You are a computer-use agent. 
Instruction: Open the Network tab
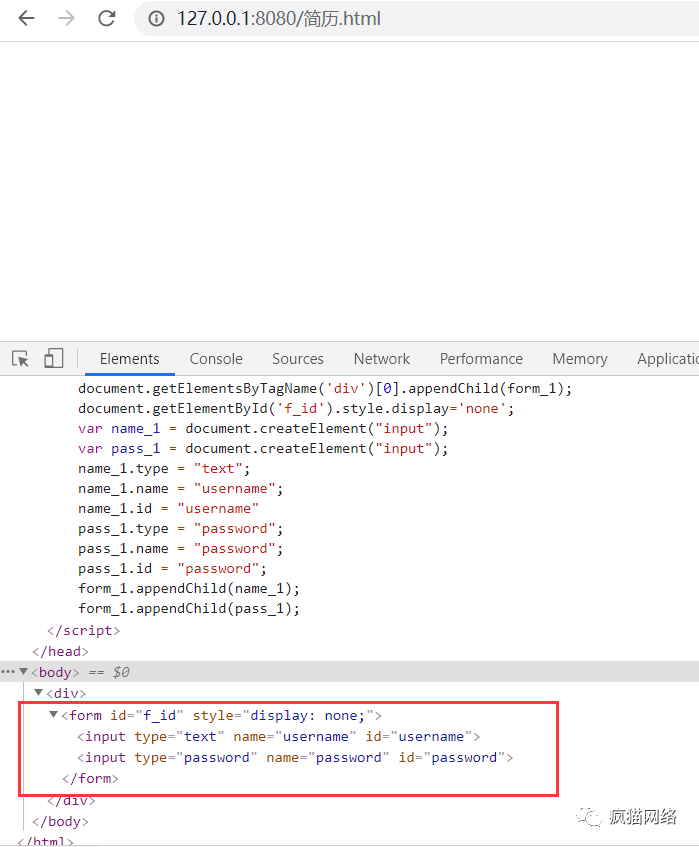(382, 359)
